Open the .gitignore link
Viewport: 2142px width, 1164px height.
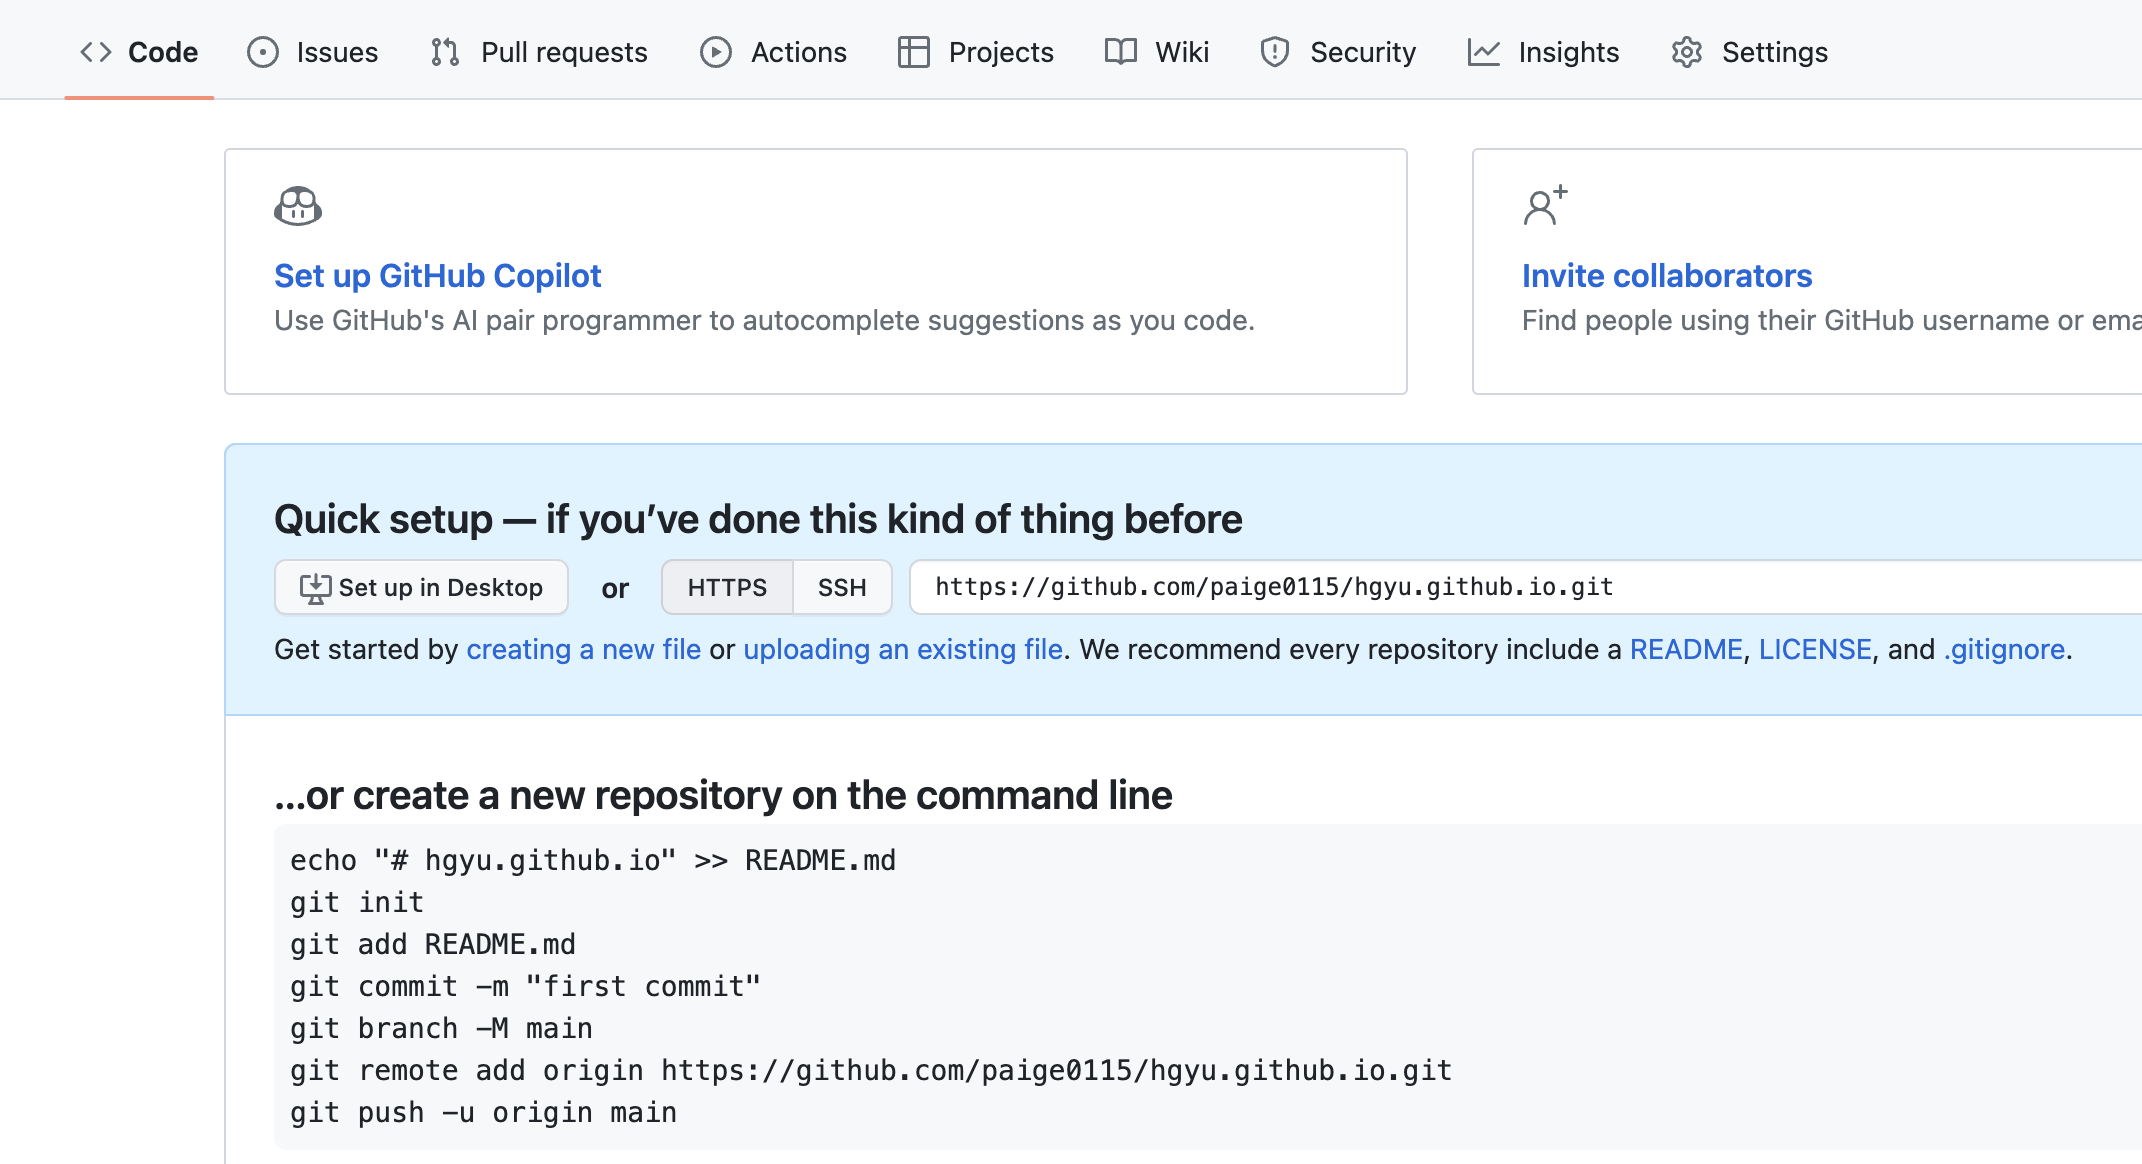point(2004,650)
